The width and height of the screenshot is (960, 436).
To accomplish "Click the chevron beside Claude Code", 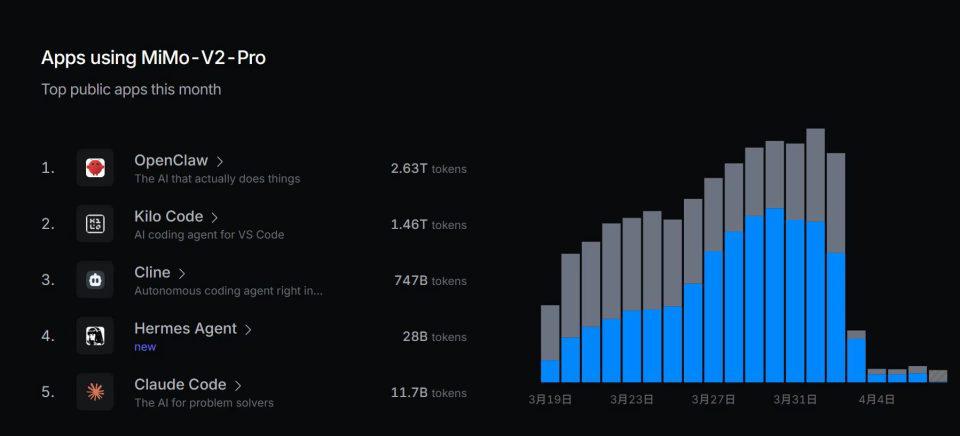I will point(239,385).
